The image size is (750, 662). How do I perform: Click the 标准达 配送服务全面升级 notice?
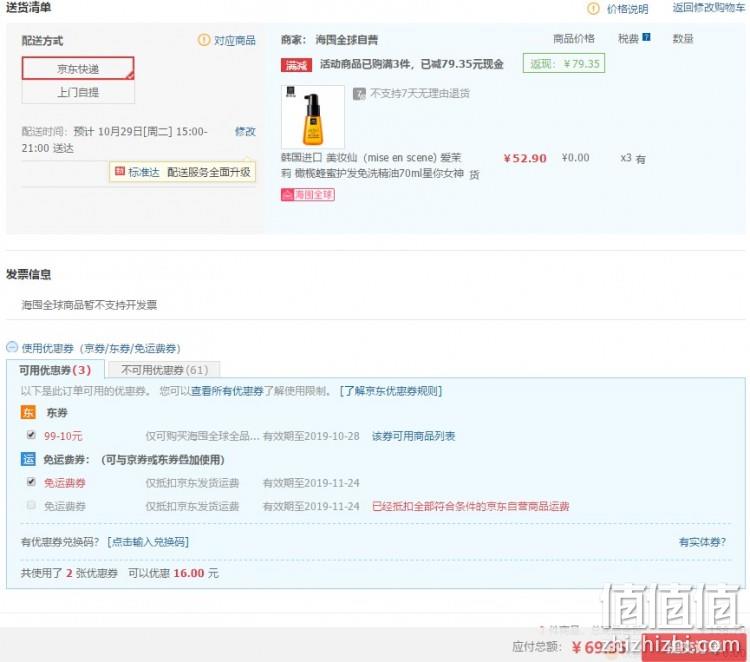tap(183, 172)
